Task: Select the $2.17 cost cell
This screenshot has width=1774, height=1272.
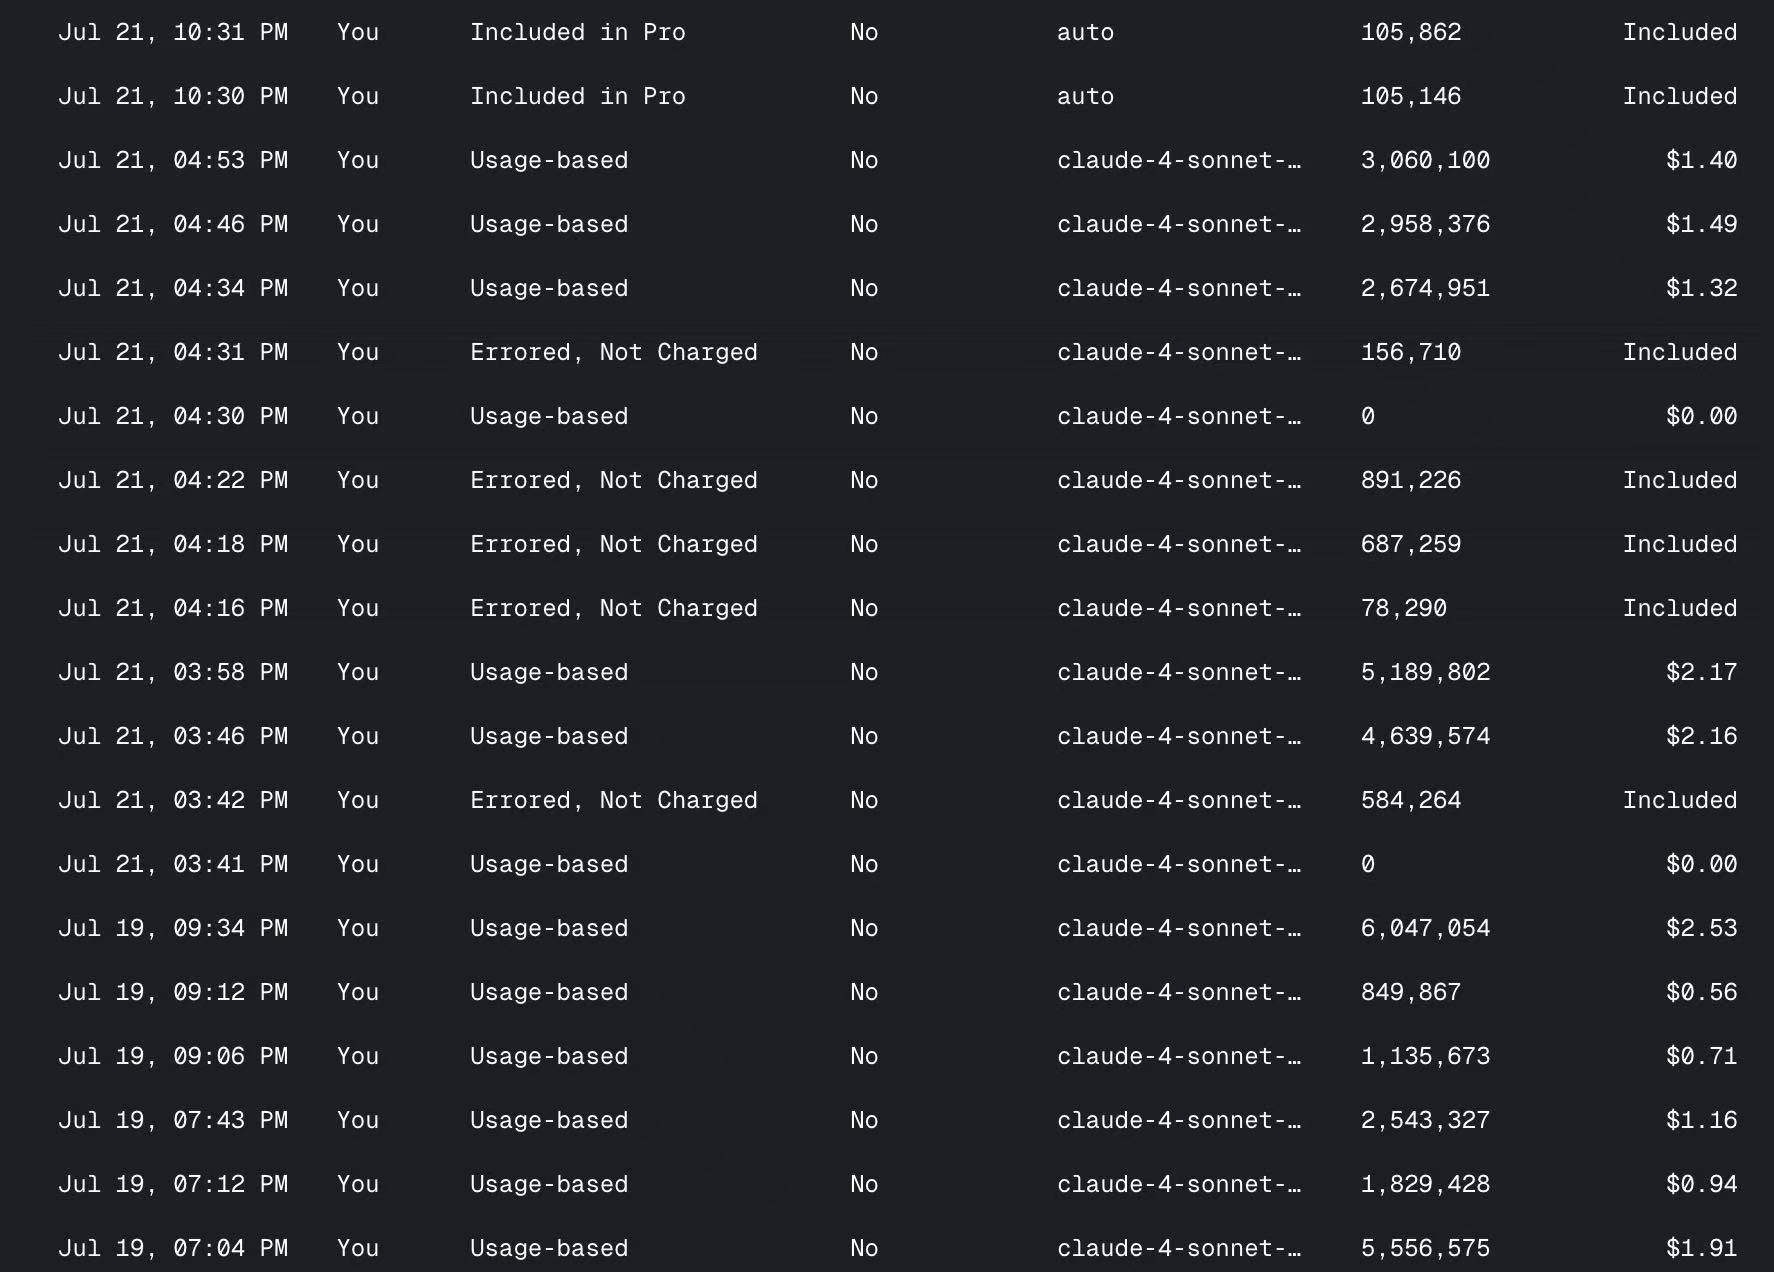Action: coord(1701,672)
